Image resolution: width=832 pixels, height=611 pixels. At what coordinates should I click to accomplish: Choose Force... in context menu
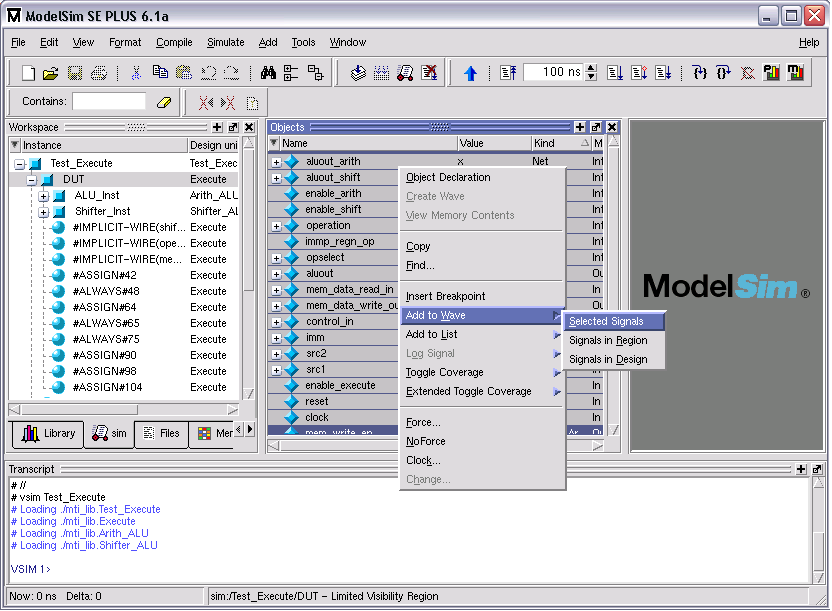click(x=482, y=423)
